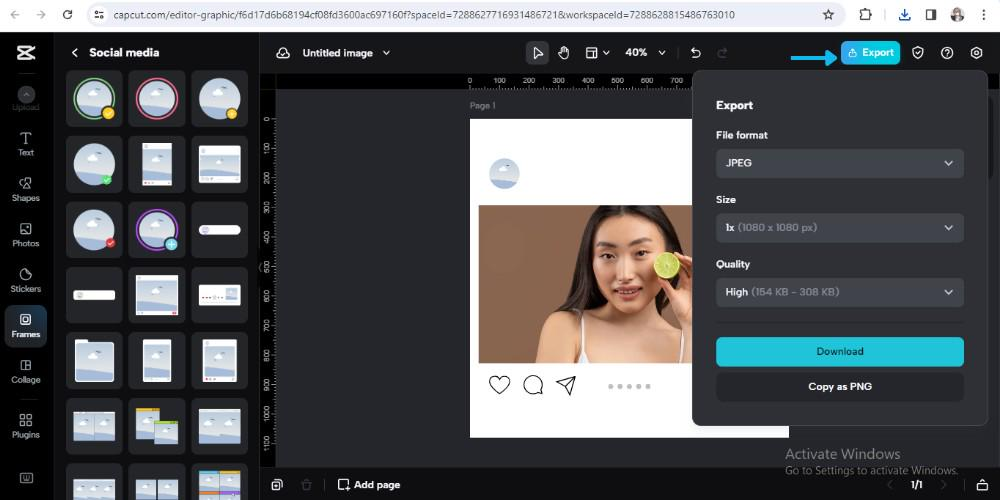Screen dimensions: 1000x500
Task: Open the Chrome three-dot menu
Action: [x=983, y=15]
